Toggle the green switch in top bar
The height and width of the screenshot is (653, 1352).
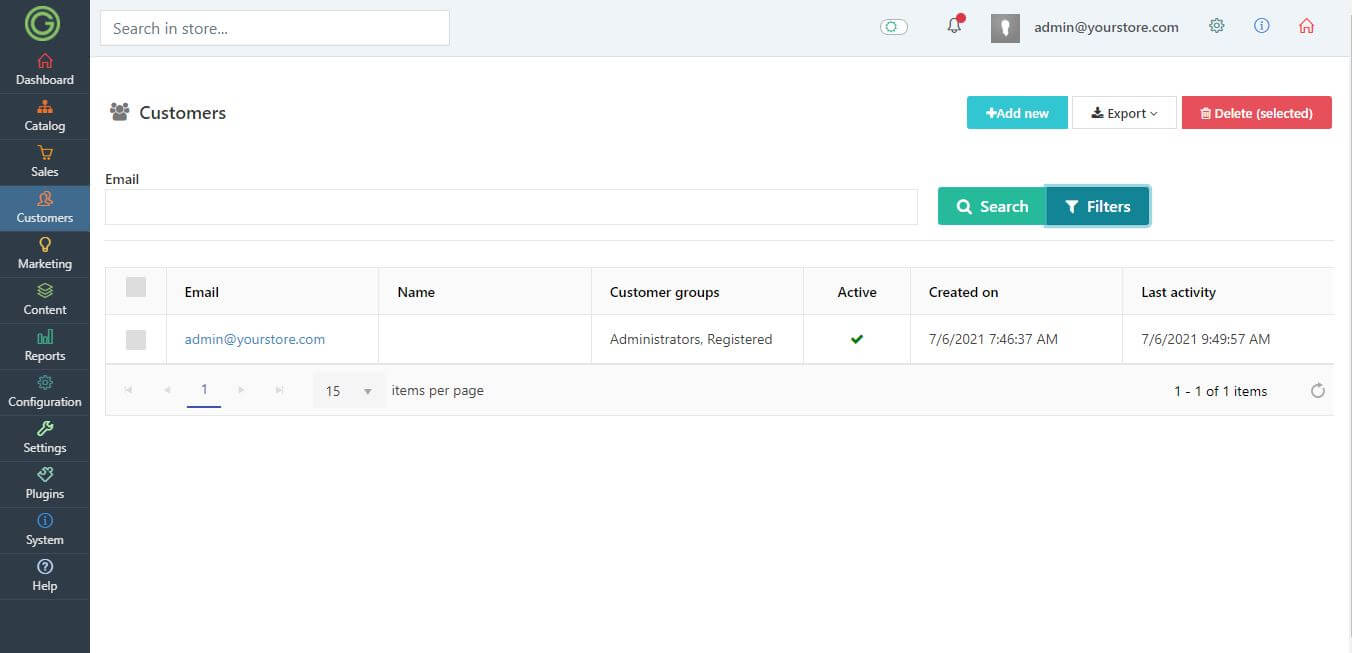click(x=894, y=27)
